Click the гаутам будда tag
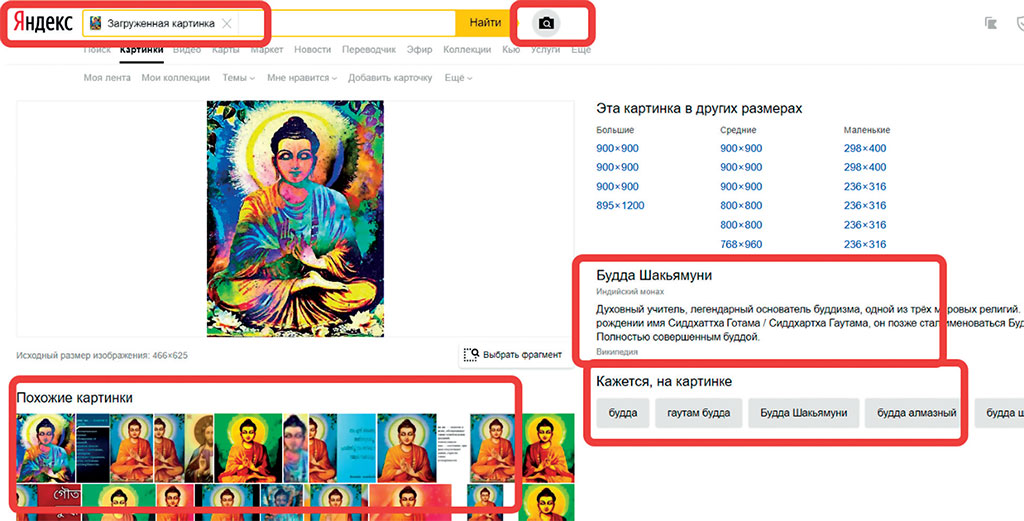1024x521 pixels. point(699,413)
